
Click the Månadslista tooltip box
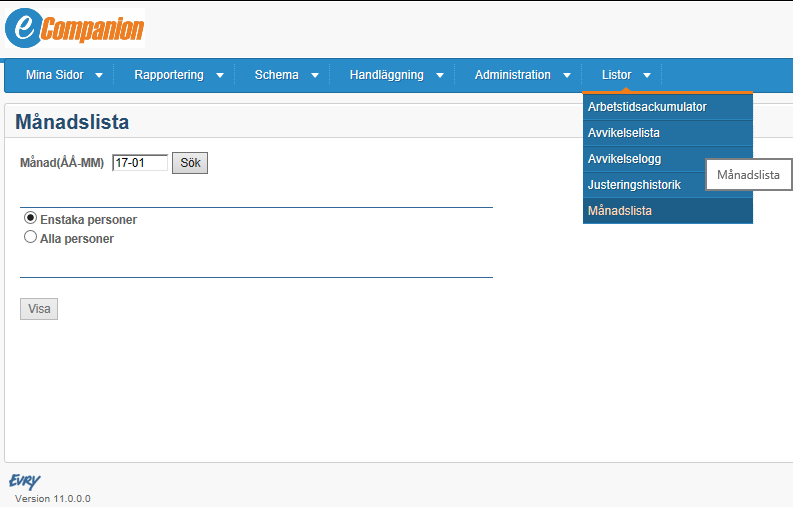[748, 175]
